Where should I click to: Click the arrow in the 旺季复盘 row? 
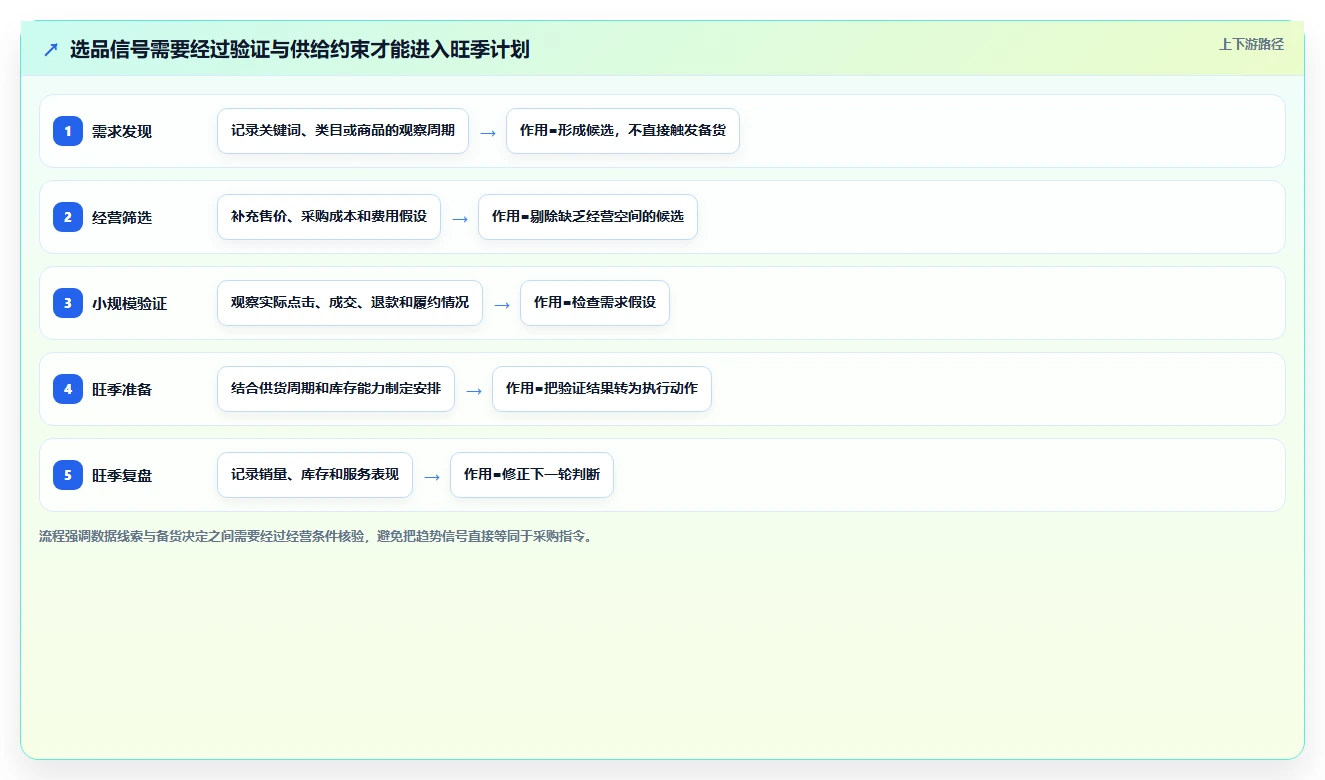pos(432,476)
